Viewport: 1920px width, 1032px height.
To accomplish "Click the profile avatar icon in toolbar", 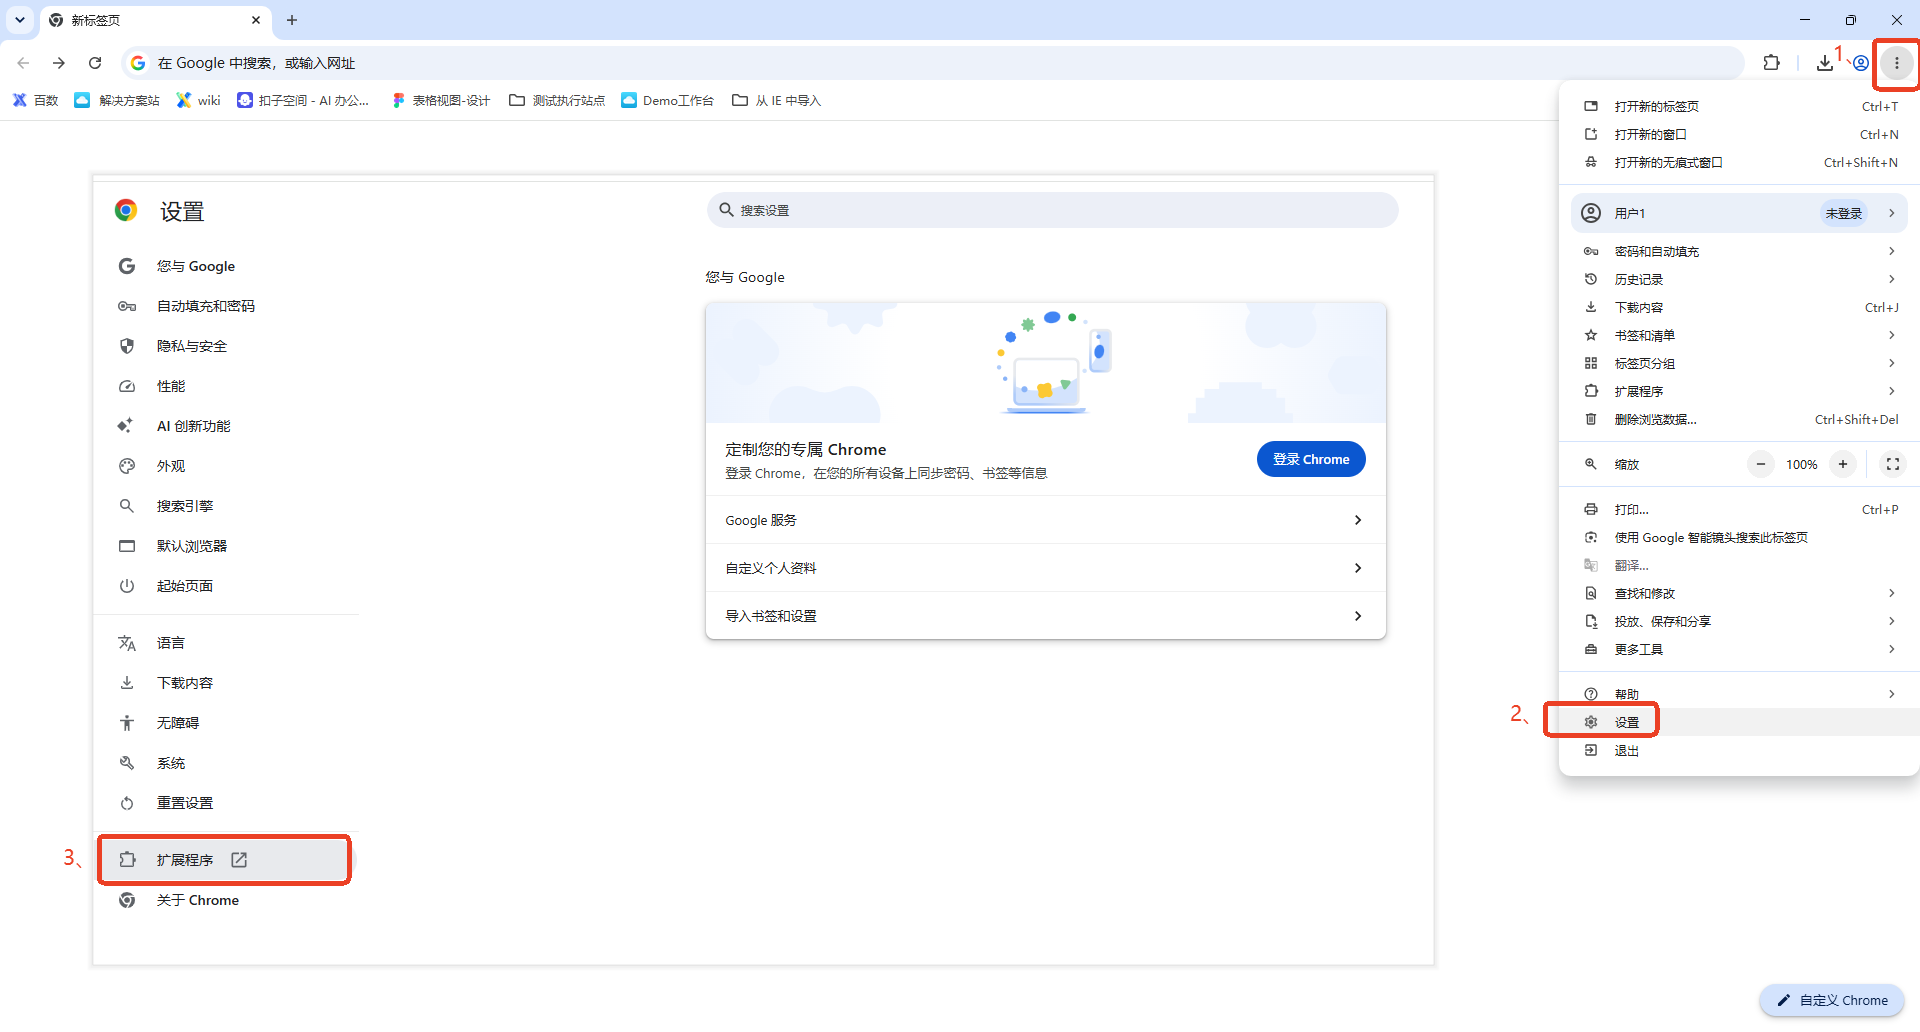I will tap(1861, 63).
